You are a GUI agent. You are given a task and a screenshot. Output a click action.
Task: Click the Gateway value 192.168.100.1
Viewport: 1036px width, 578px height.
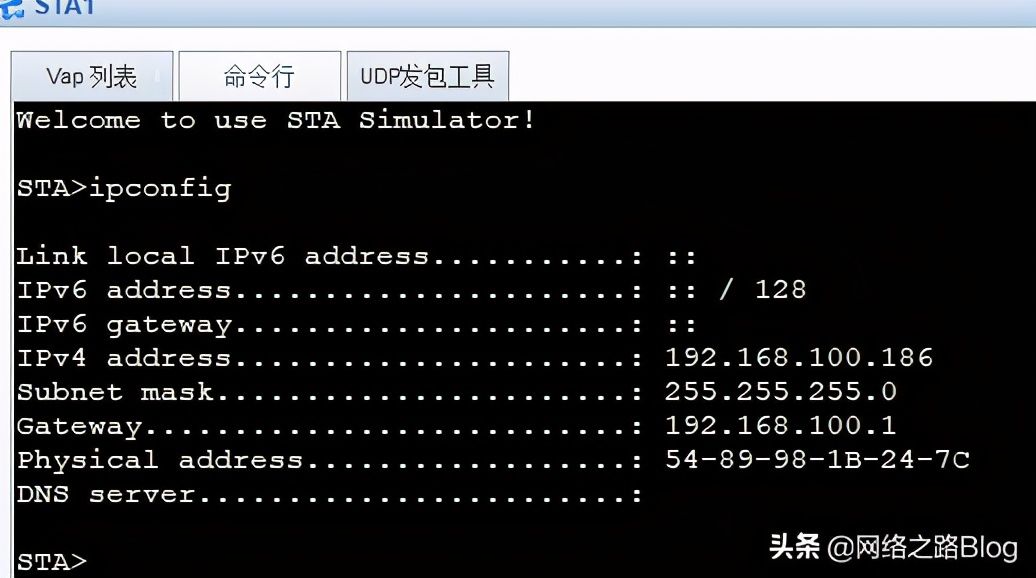780,425
